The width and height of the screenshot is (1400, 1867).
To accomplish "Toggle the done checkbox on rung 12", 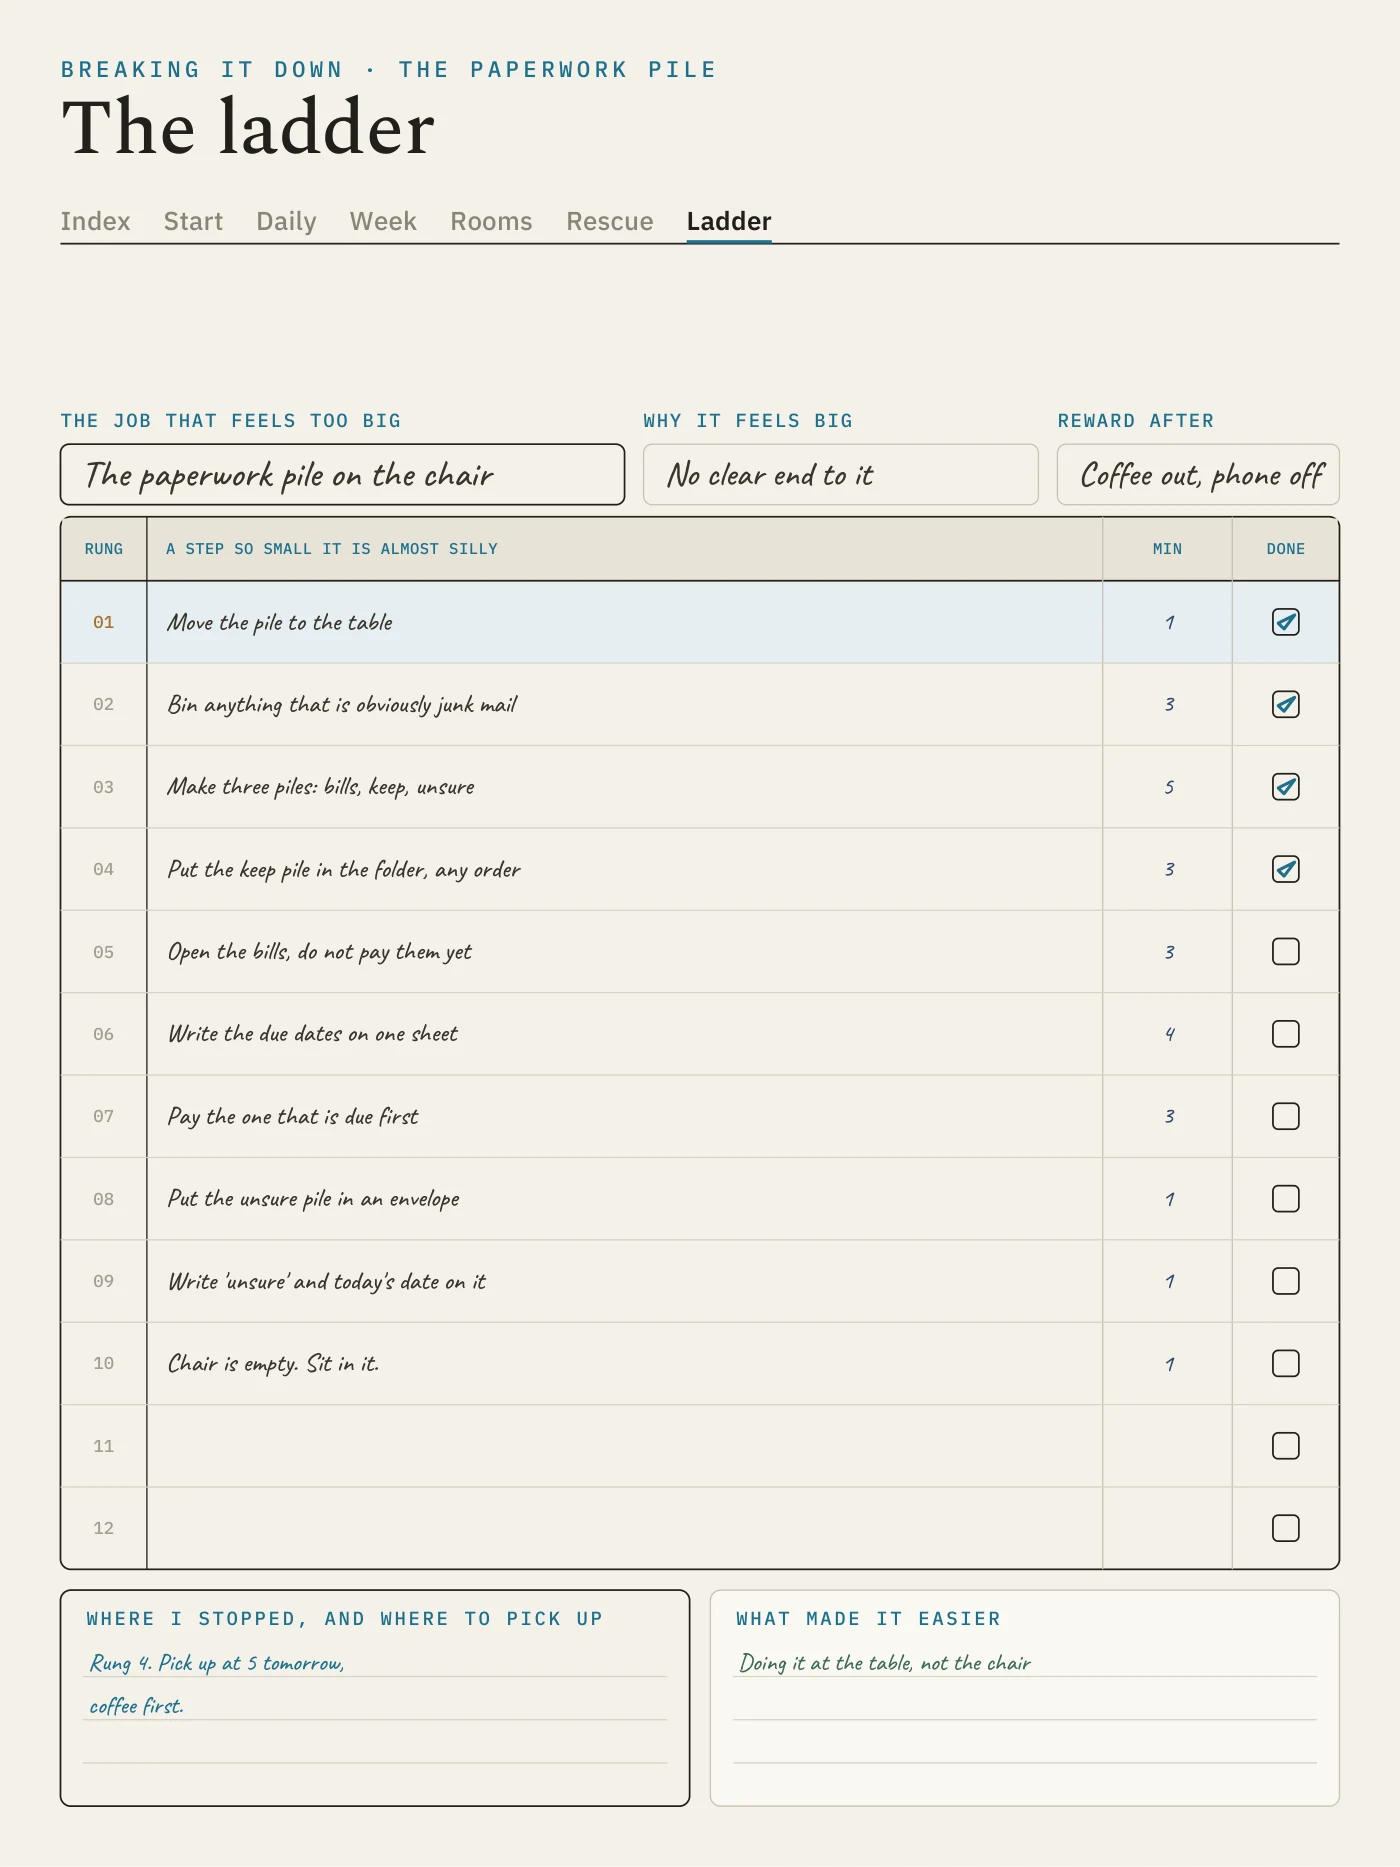I will (x=1285, y=1528).
